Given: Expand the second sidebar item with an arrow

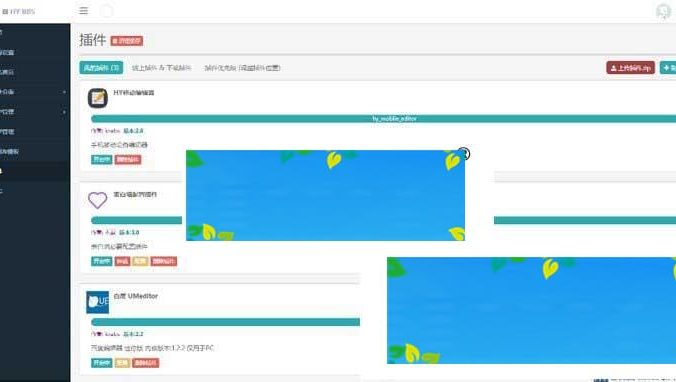Looking at the screenshot, I should pyautogui.click(x=34, y=112).
